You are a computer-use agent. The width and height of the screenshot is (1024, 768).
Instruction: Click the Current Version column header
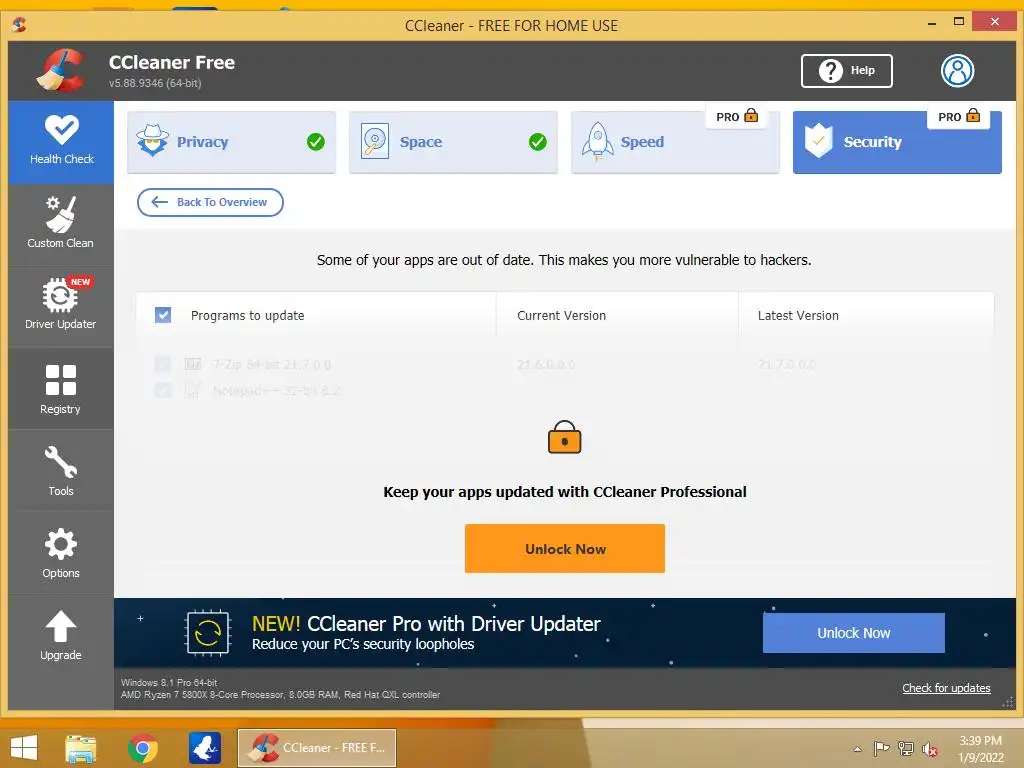562,315
